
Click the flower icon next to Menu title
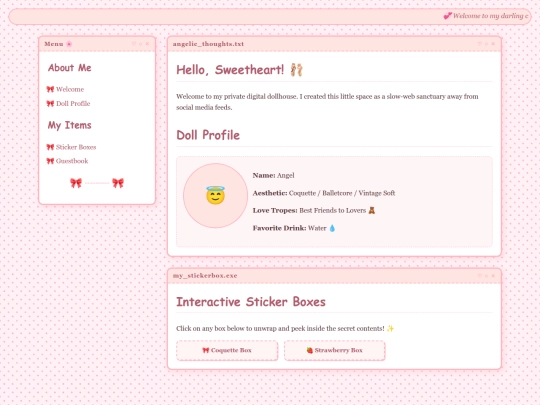[x=69, y=44]
